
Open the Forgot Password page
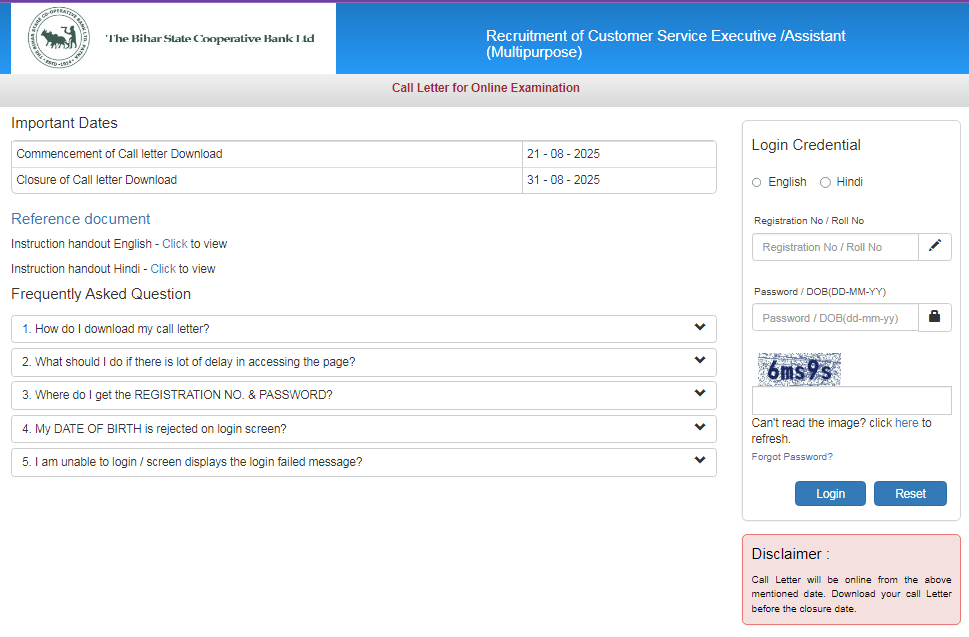coord(791,456)
